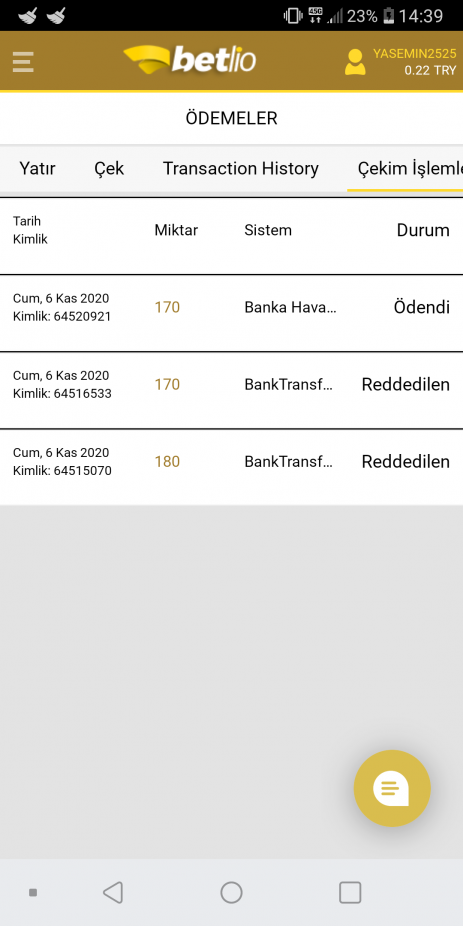The image size is (463, 926).
Task: Open the yellow user profile icon
Action: pyautogui.click(x=355, y=62)
